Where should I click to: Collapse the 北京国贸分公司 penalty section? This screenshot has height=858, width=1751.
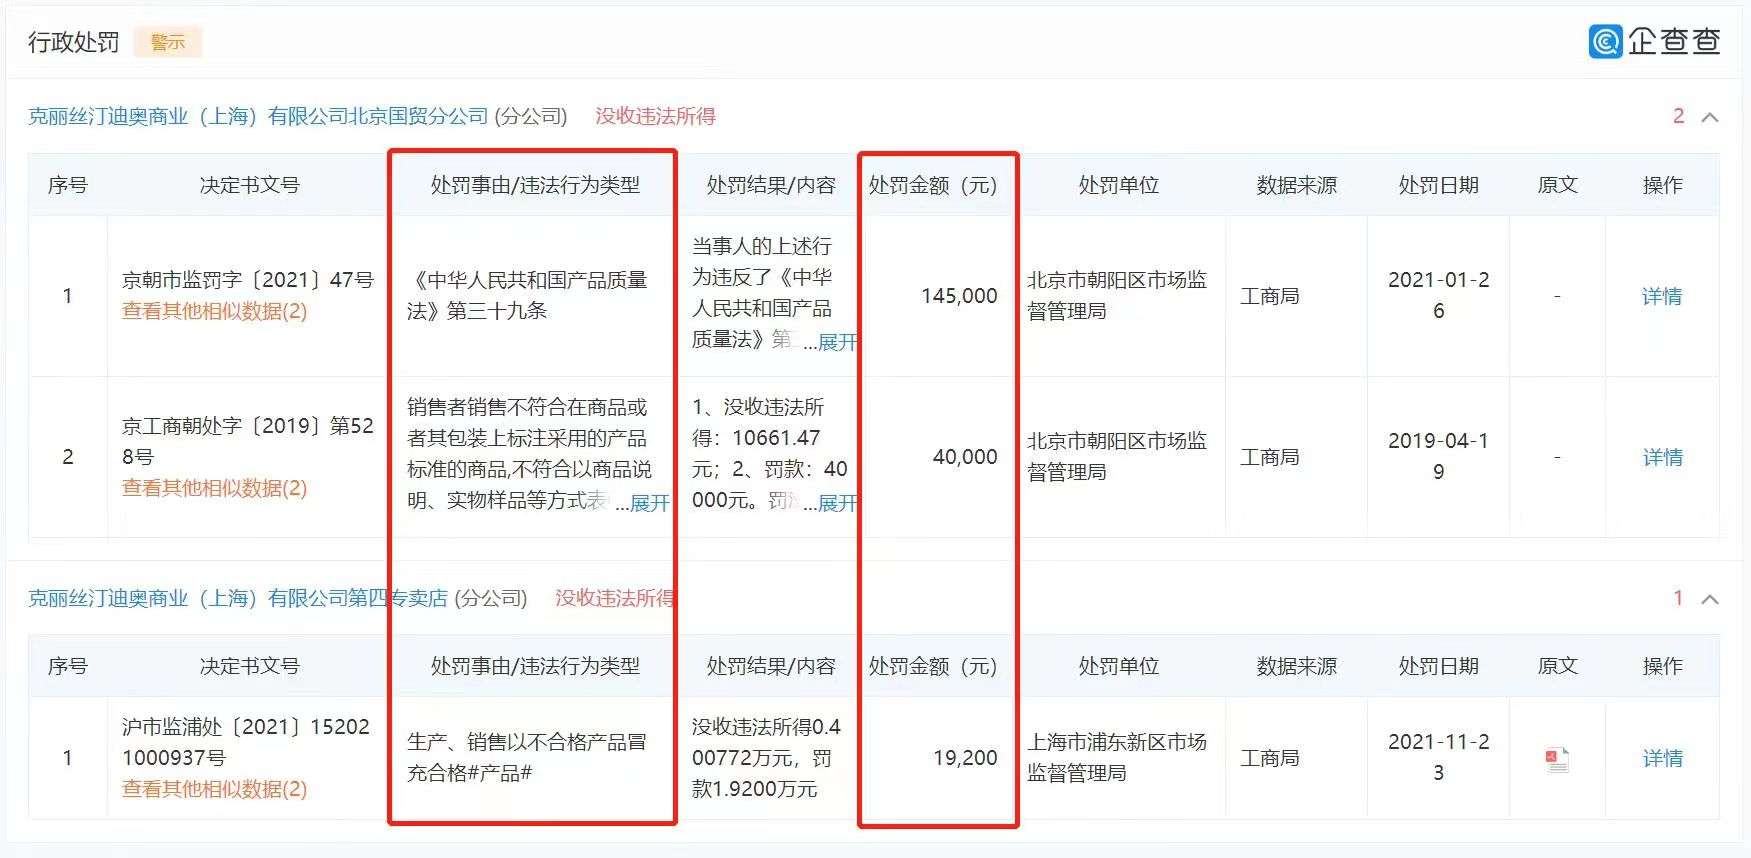(x=1710, y=118)
